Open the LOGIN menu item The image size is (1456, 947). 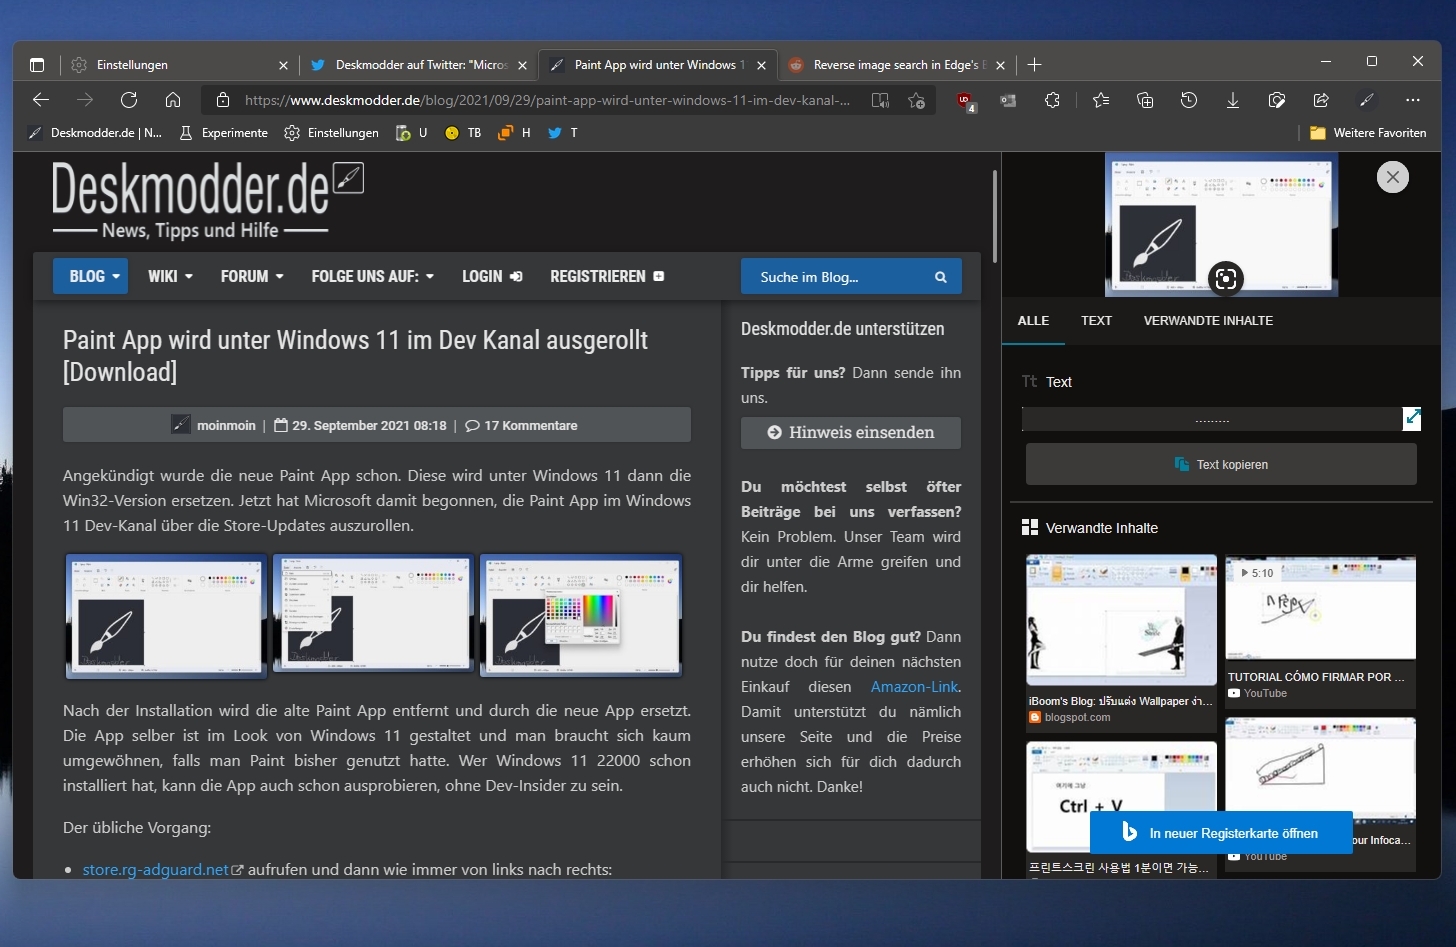(492, 276)
